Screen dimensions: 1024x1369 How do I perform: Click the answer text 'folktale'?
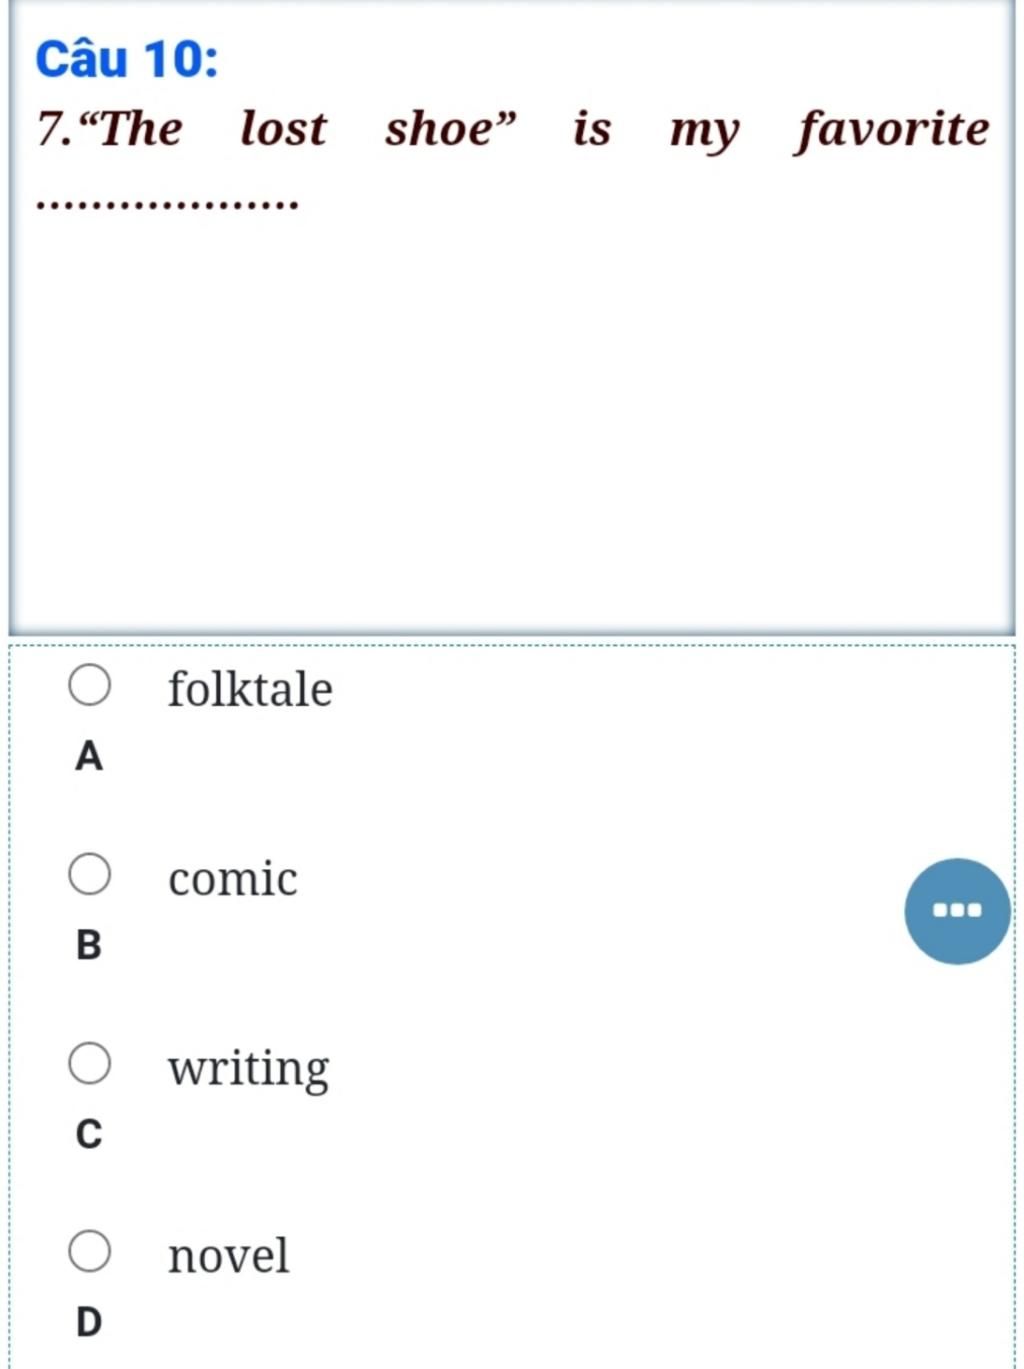(250, 689)
